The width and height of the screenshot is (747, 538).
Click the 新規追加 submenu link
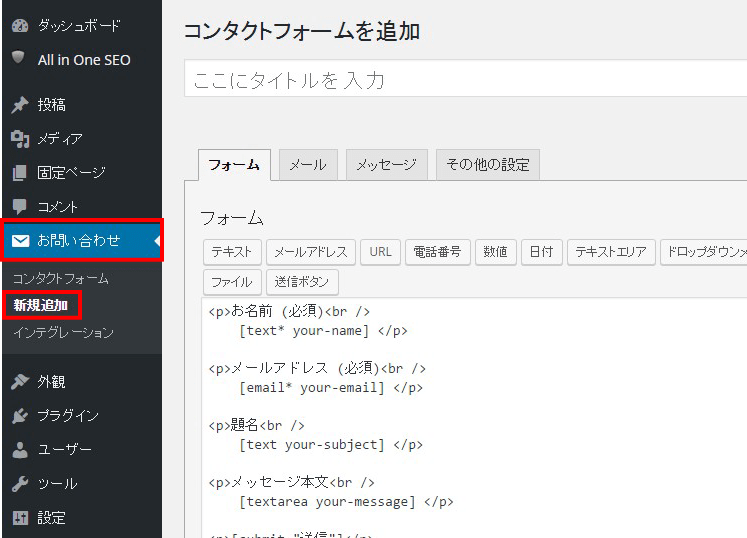point(40,305)
